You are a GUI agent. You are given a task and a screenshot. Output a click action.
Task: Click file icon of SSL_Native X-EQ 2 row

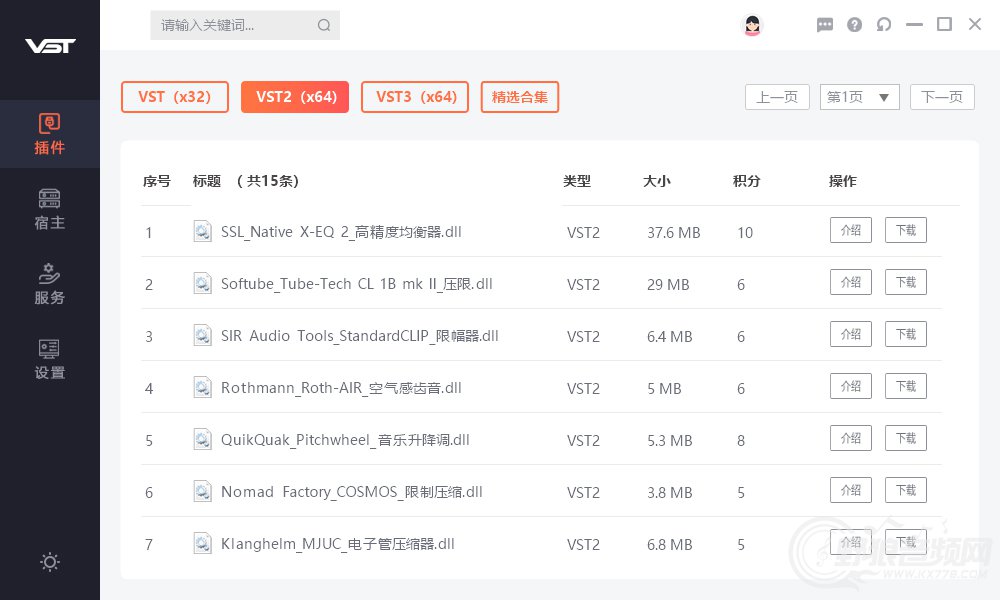point(202,231)
